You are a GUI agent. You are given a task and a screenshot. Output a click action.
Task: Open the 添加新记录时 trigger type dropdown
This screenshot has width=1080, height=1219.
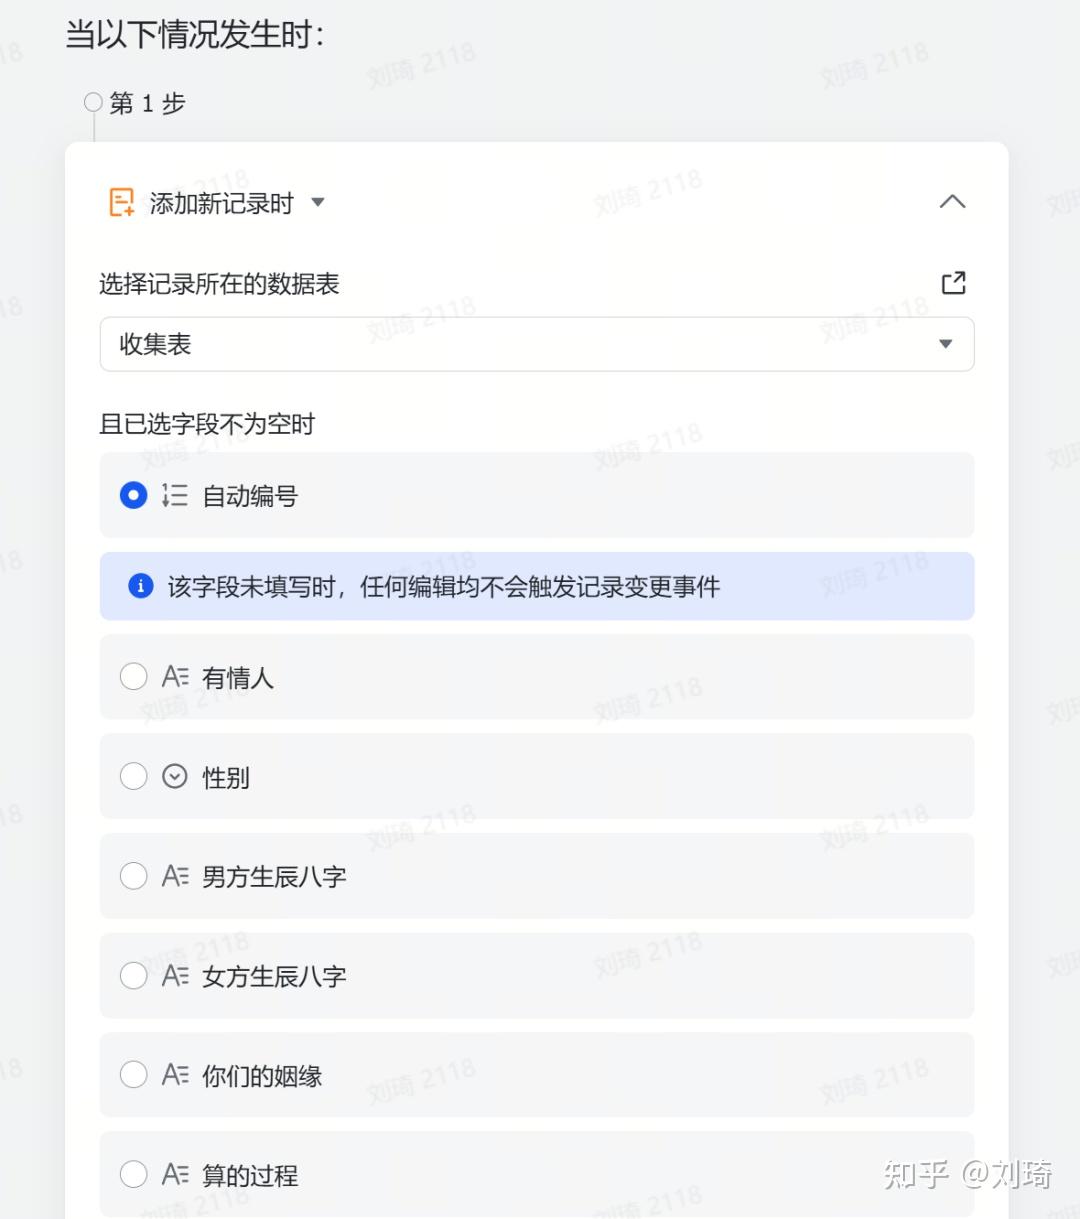pyautogui.click(x=318, y=202)
